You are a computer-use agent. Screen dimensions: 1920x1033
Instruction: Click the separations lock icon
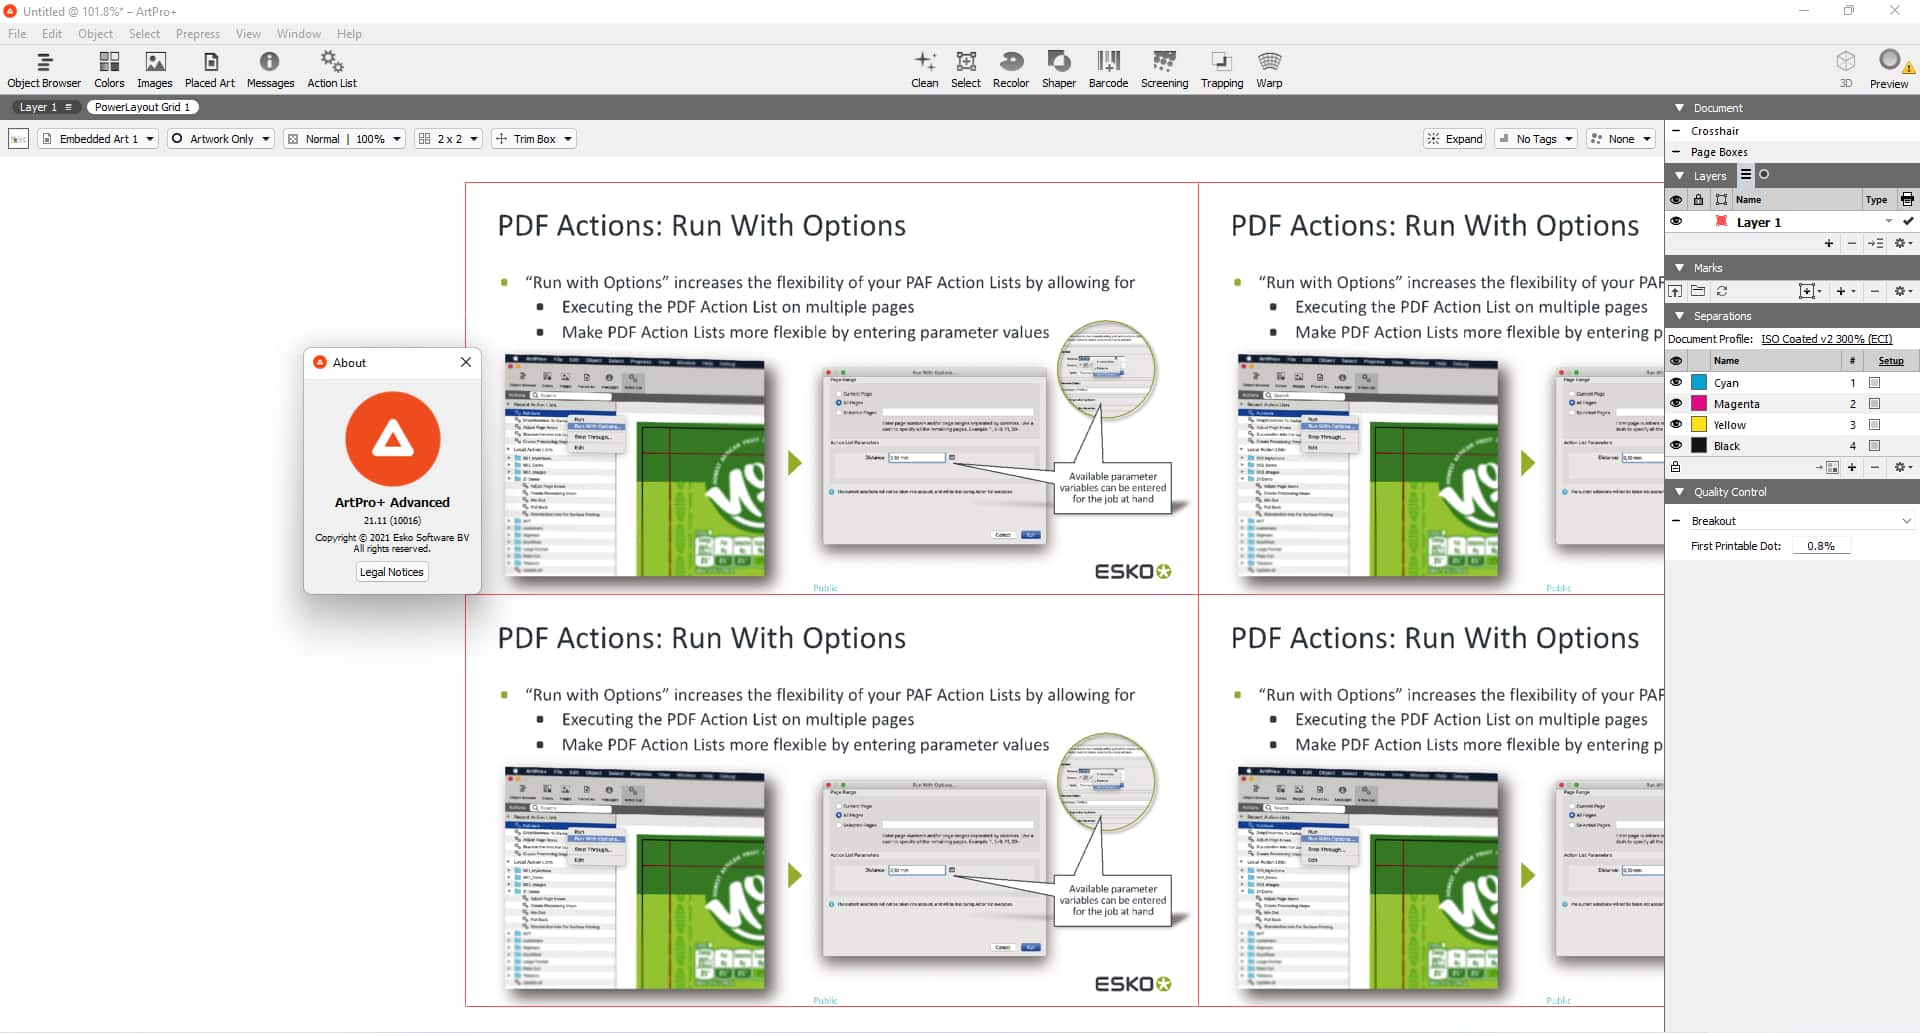pos(1675,467)
